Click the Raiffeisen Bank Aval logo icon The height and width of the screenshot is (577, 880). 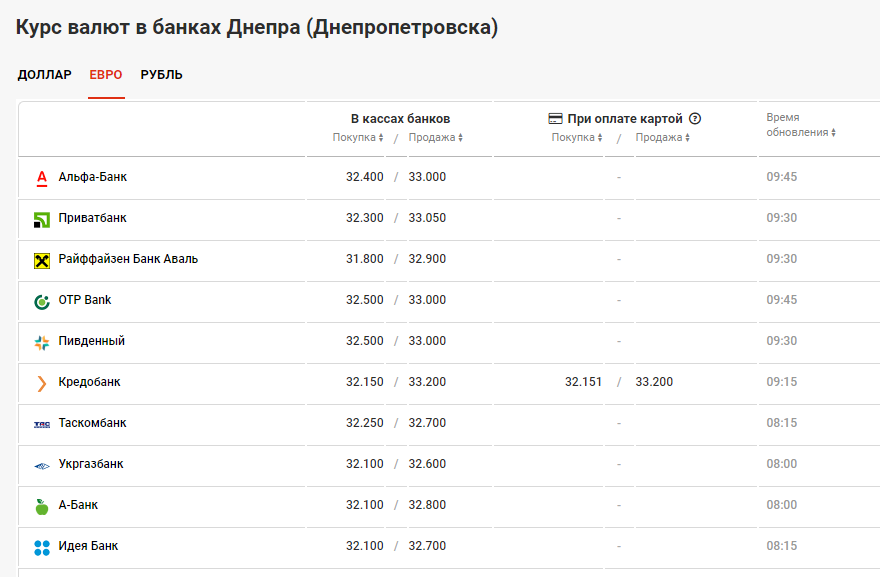click(42, 260)
